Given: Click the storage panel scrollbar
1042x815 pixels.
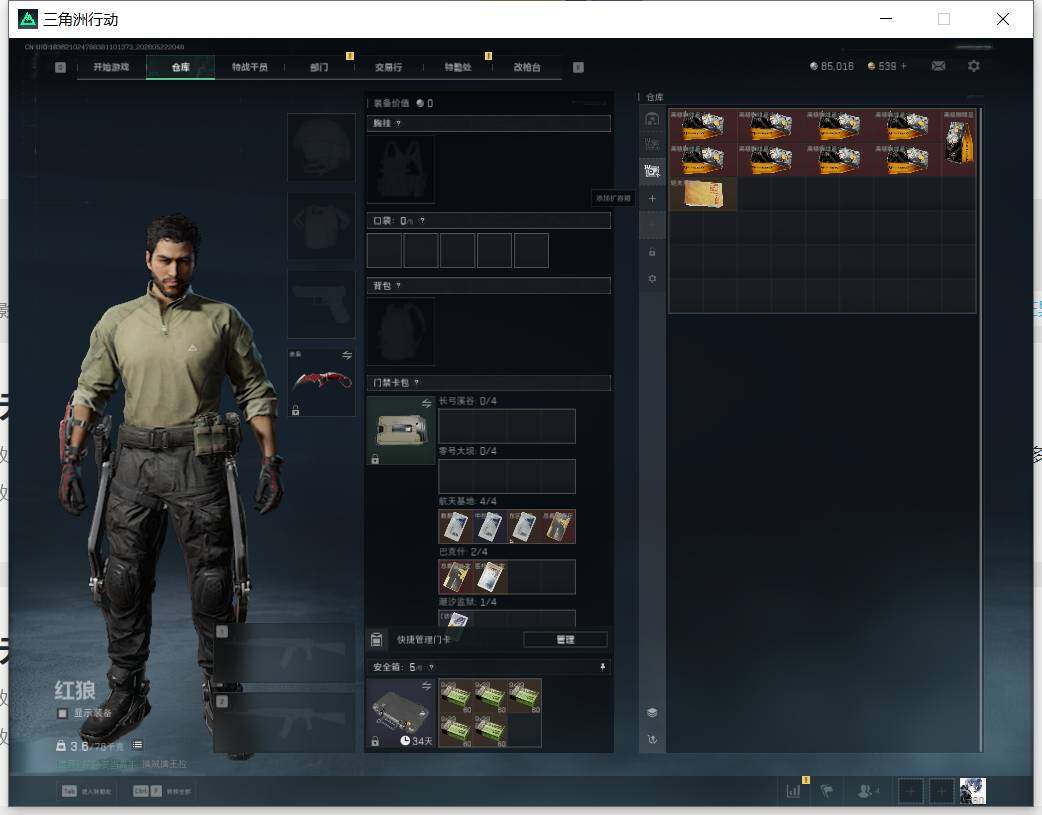Looking at the screenshot, I should click(981, 429).
